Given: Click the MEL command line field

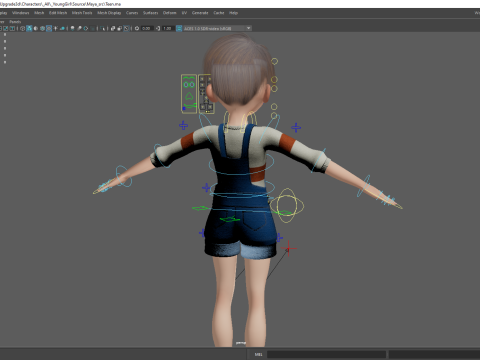Looking at the screenshot, I should 326,354.
